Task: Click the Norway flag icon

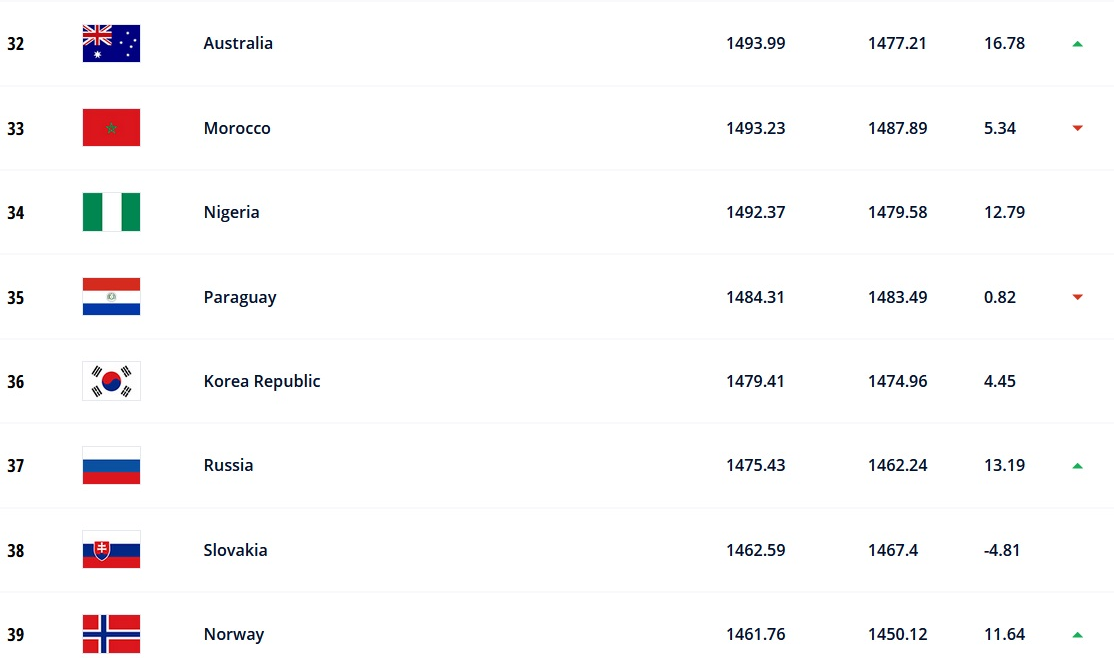Action: pos(111,634)
